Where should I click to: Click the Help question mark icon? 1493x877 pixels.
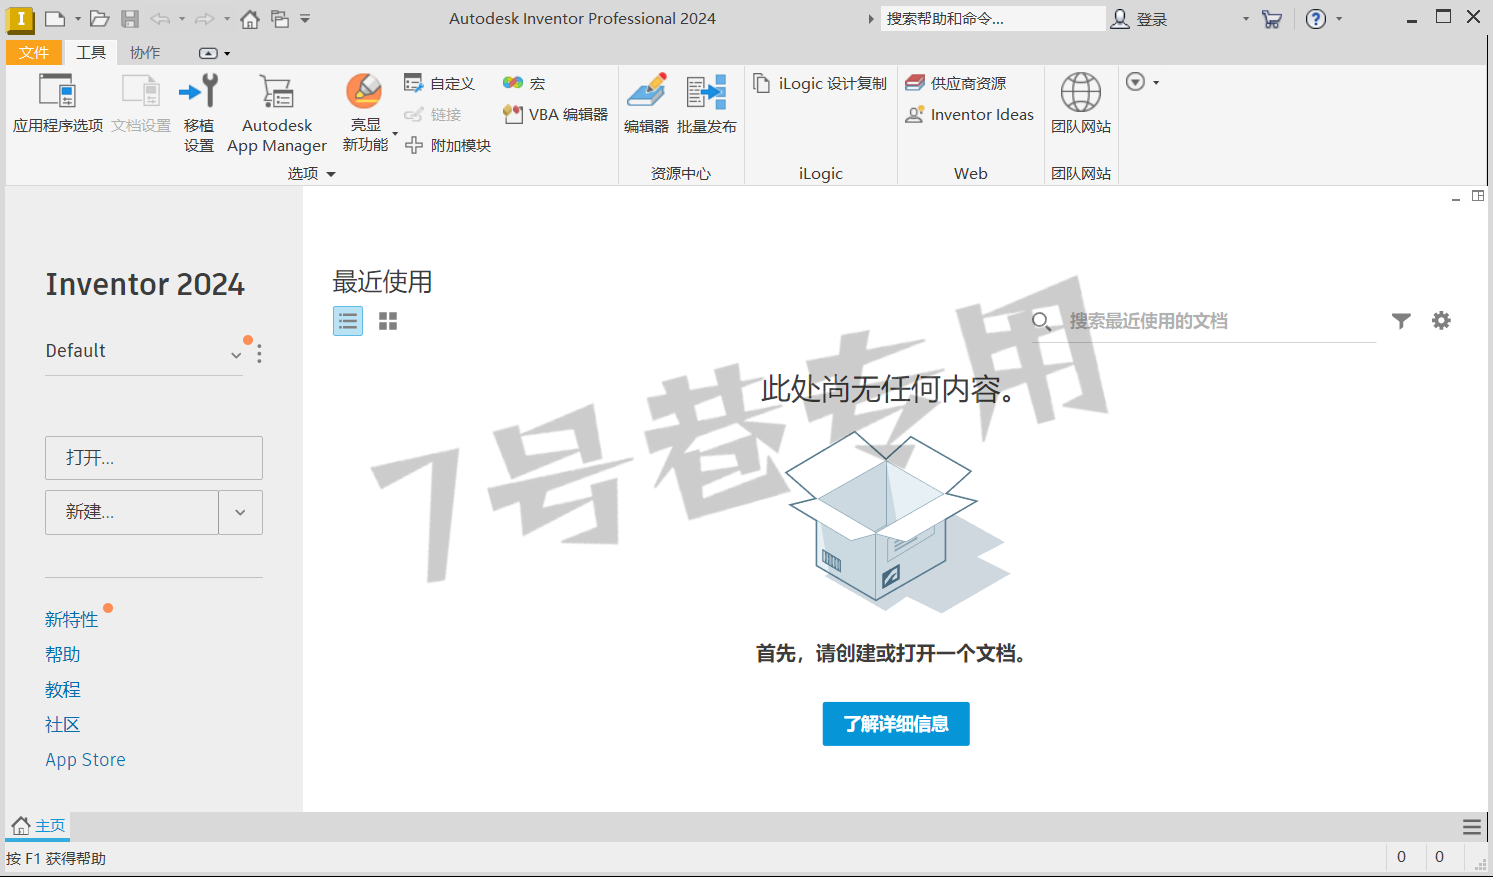point(1316,19)
